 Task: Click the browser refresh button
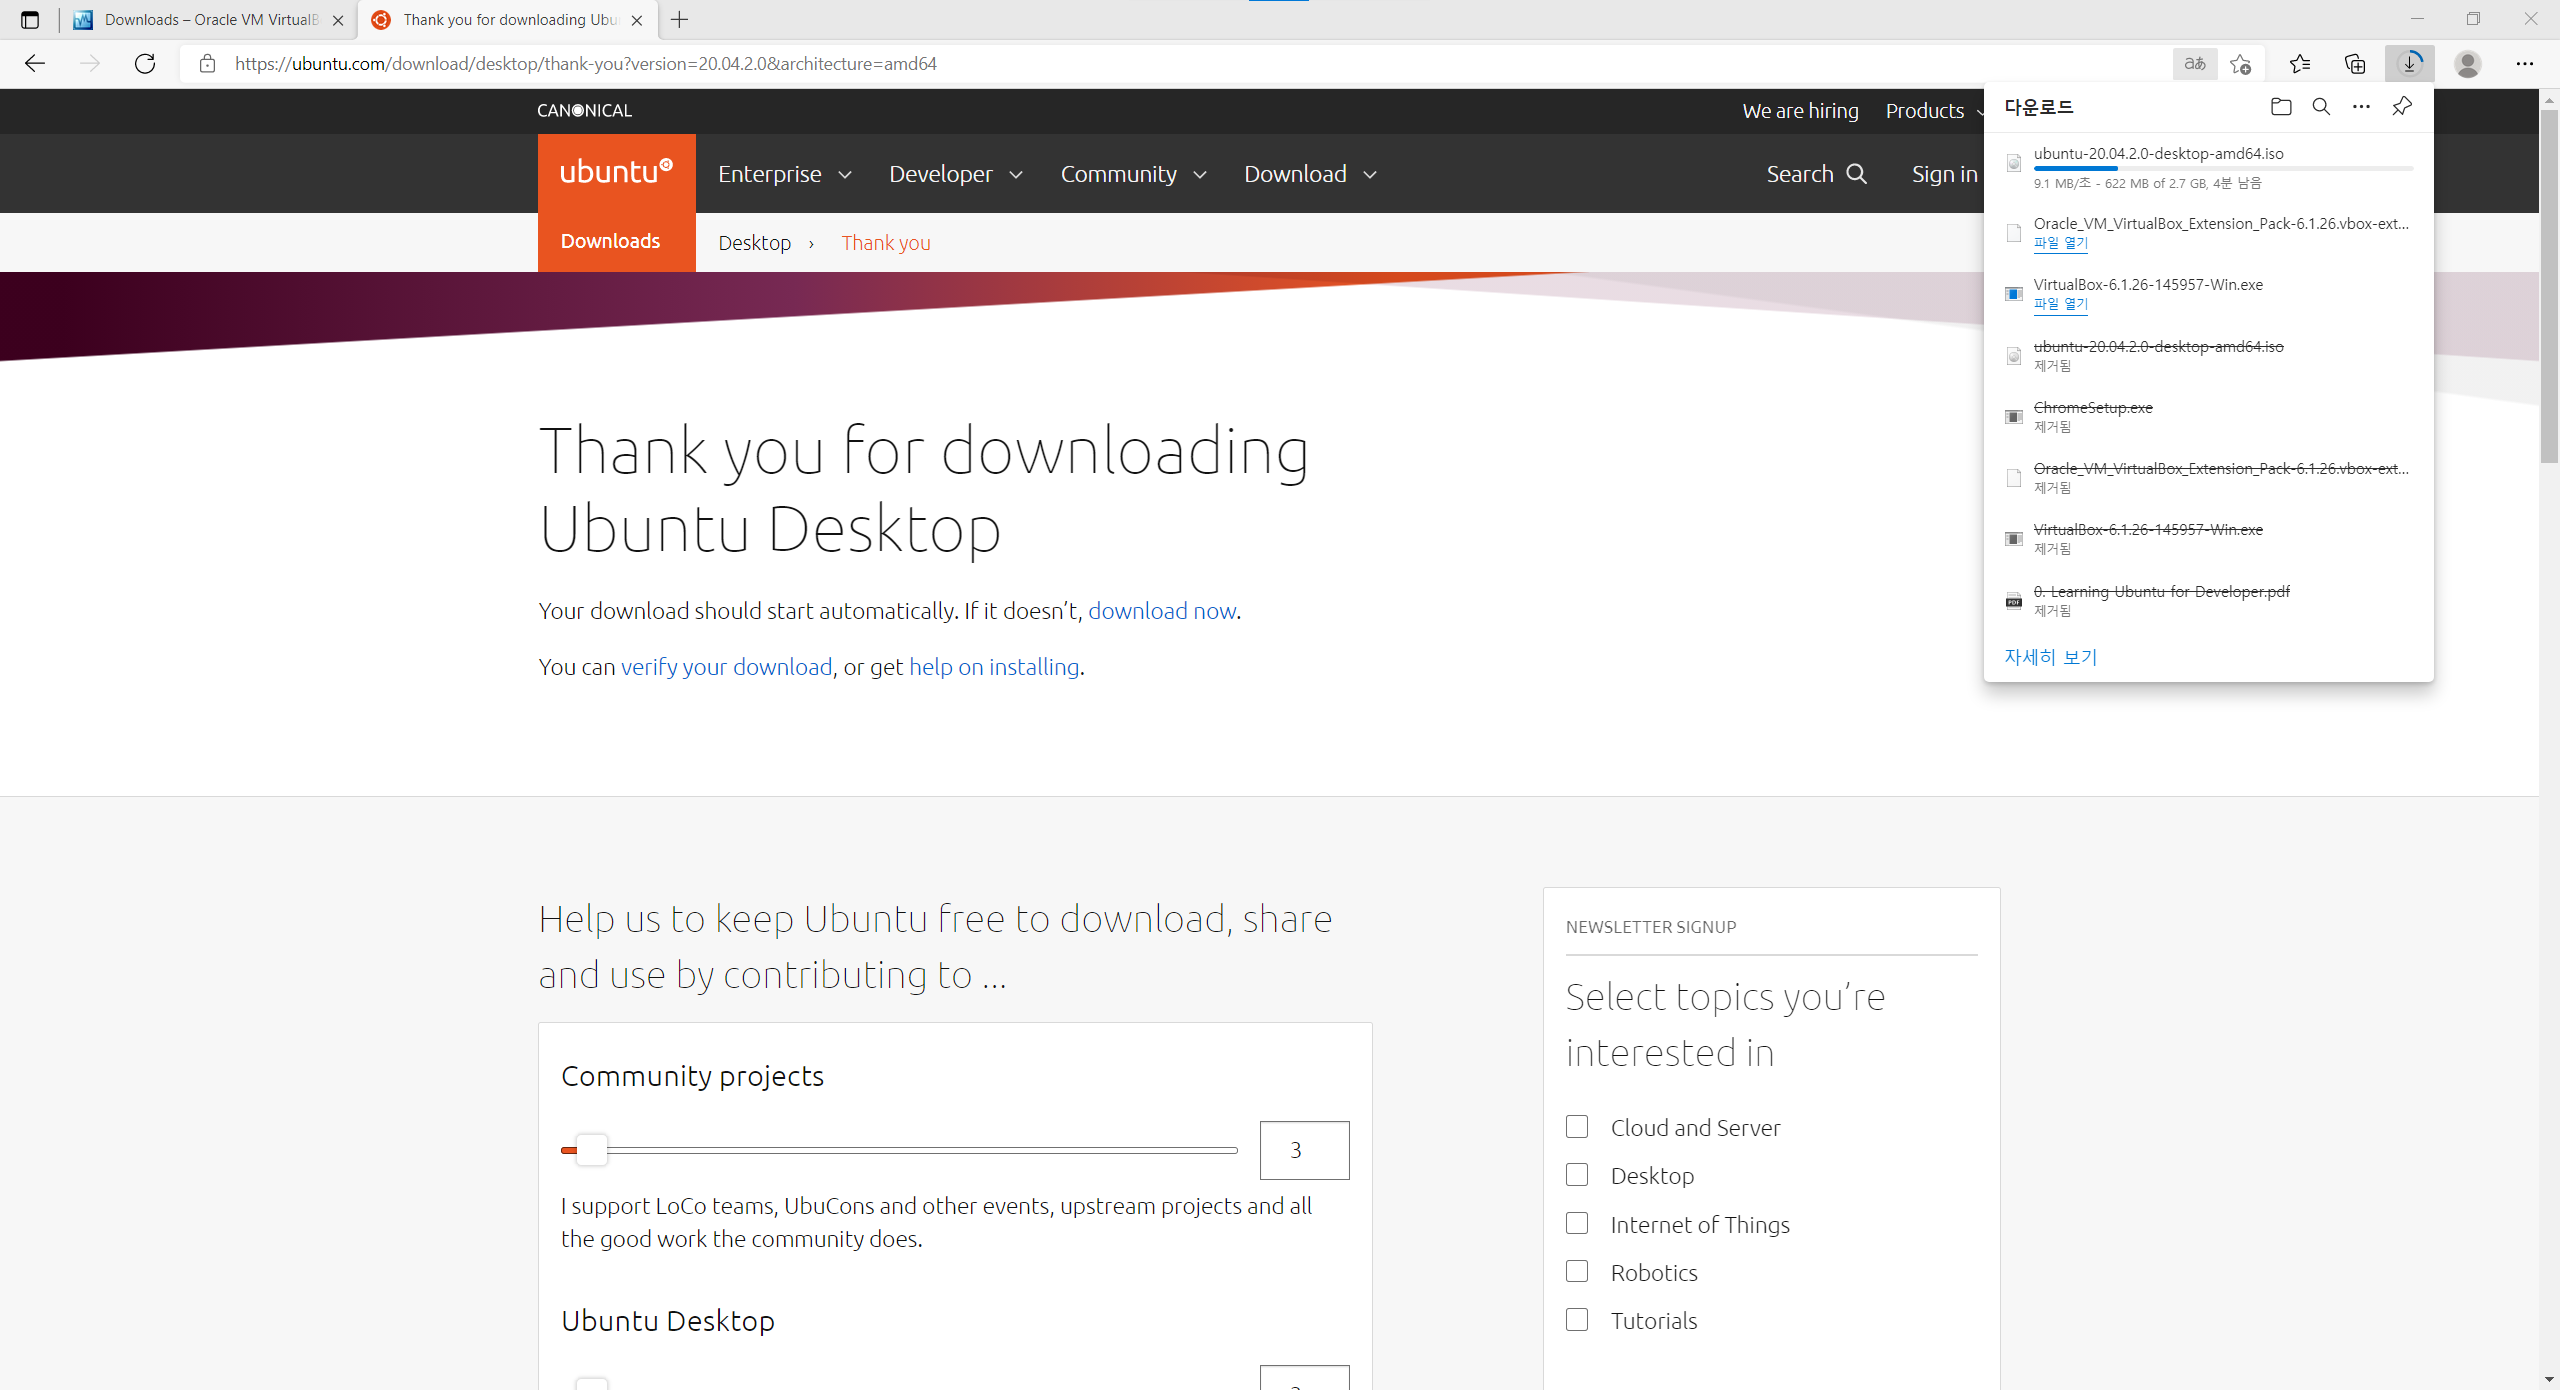(x=145, y=64)
